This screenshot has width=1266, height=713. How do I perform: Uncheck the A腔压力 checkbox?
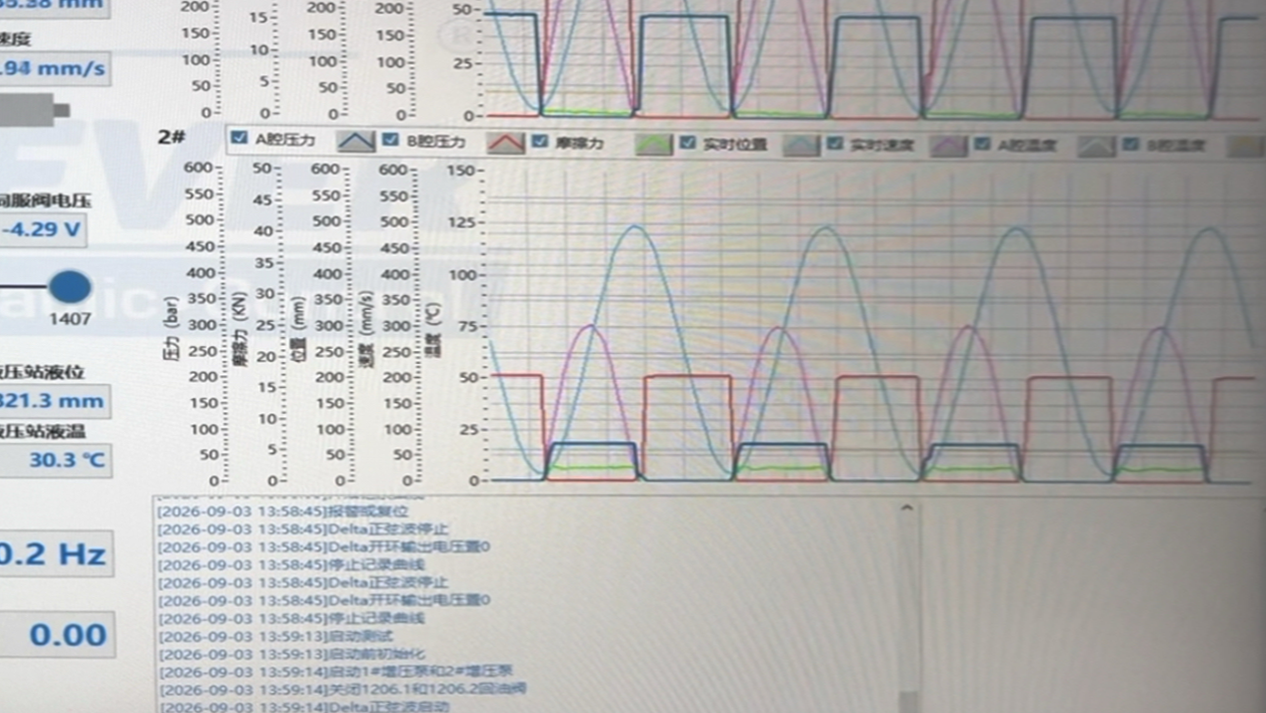tap(239, 138)
